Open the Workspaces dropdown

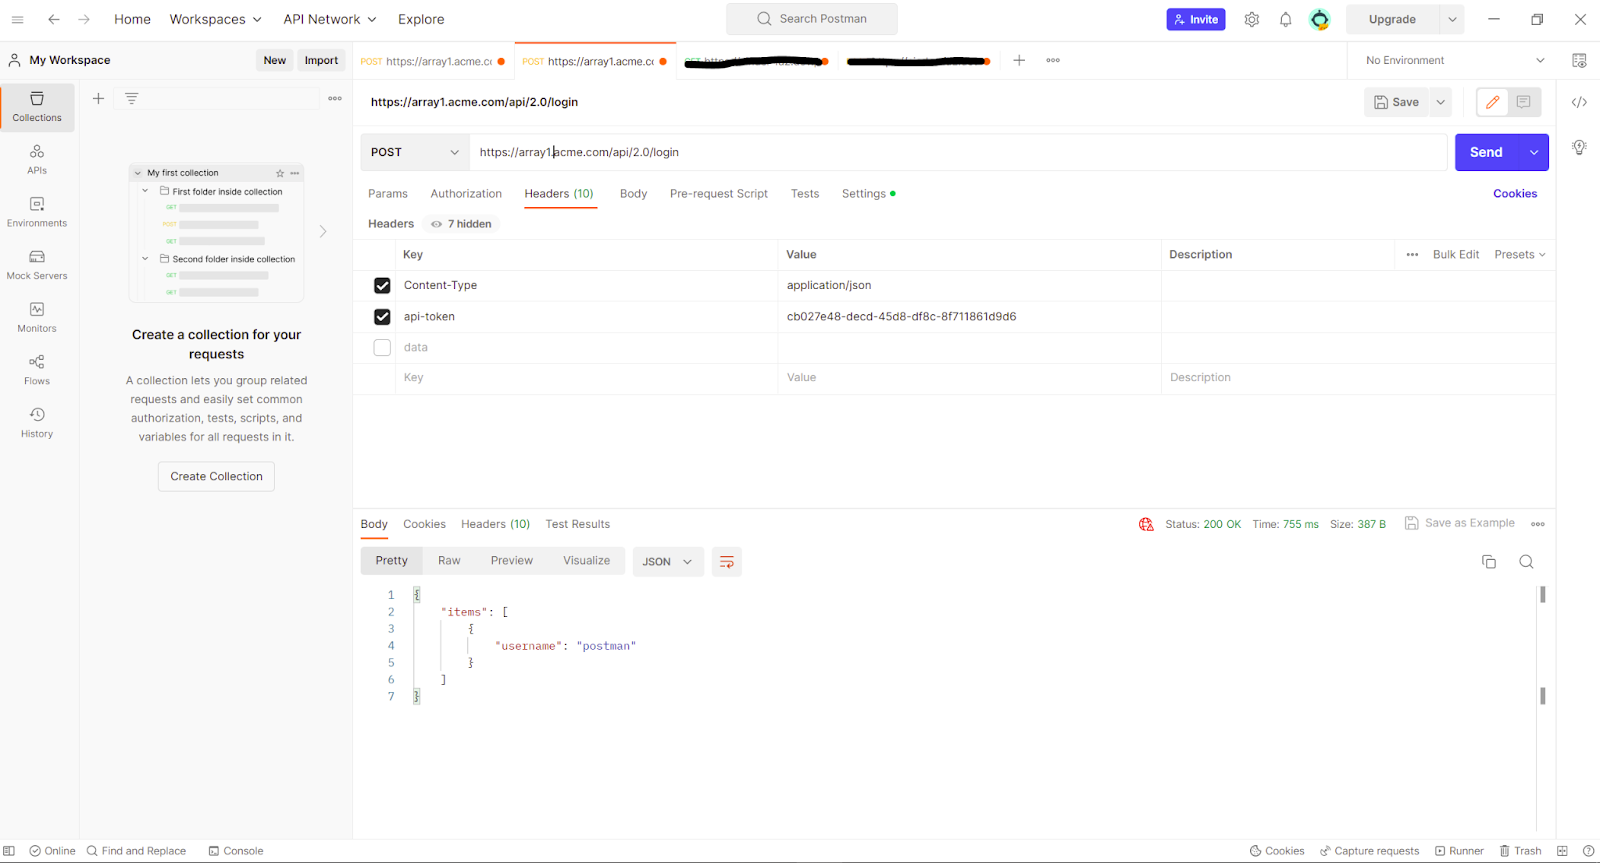pos(215,19)
